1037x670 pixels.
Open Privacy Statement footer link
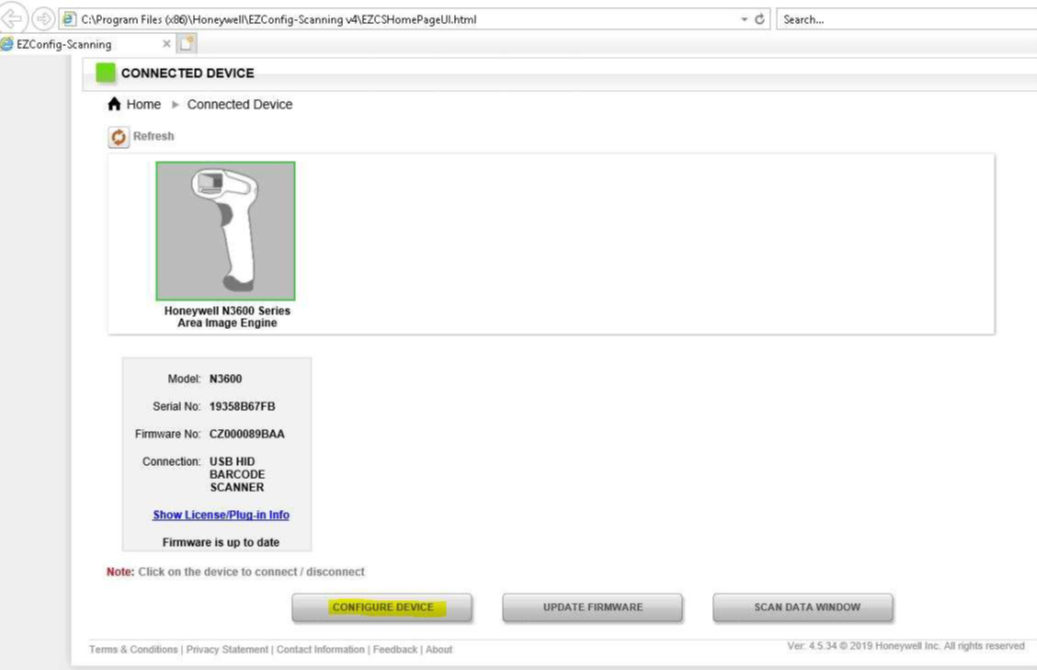coord(227,649)
